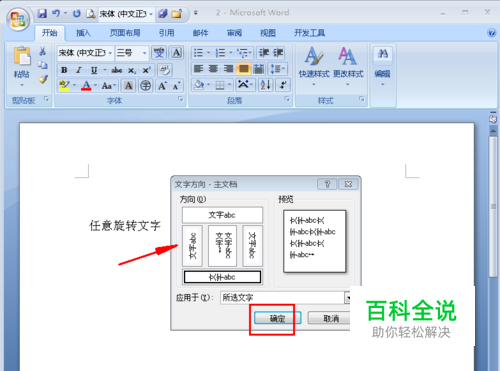Apply bullet list
The height and width of the screenshot is (371, 500).
coord(198,53)
